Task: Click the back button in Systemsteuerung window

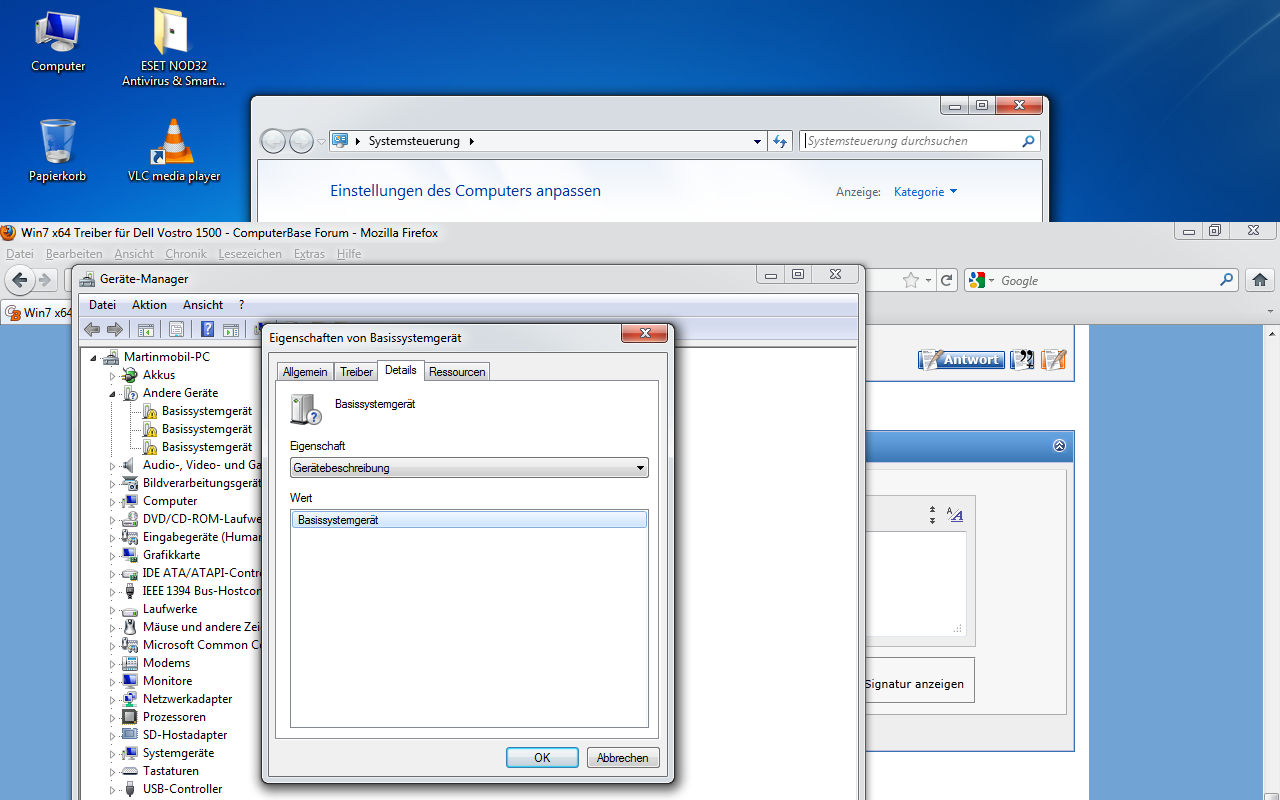Action: [273, 141]
